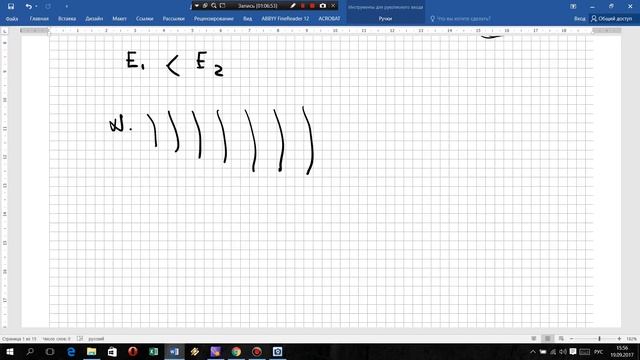Open the ACROBAT ribbon tab
The height and width of the screenshot is (360, 640).
pos(329,19)
